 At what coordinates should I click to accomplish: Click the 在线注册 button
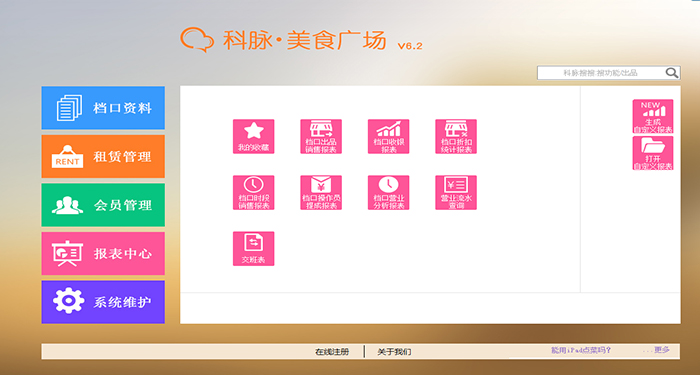tap(332, 352)
